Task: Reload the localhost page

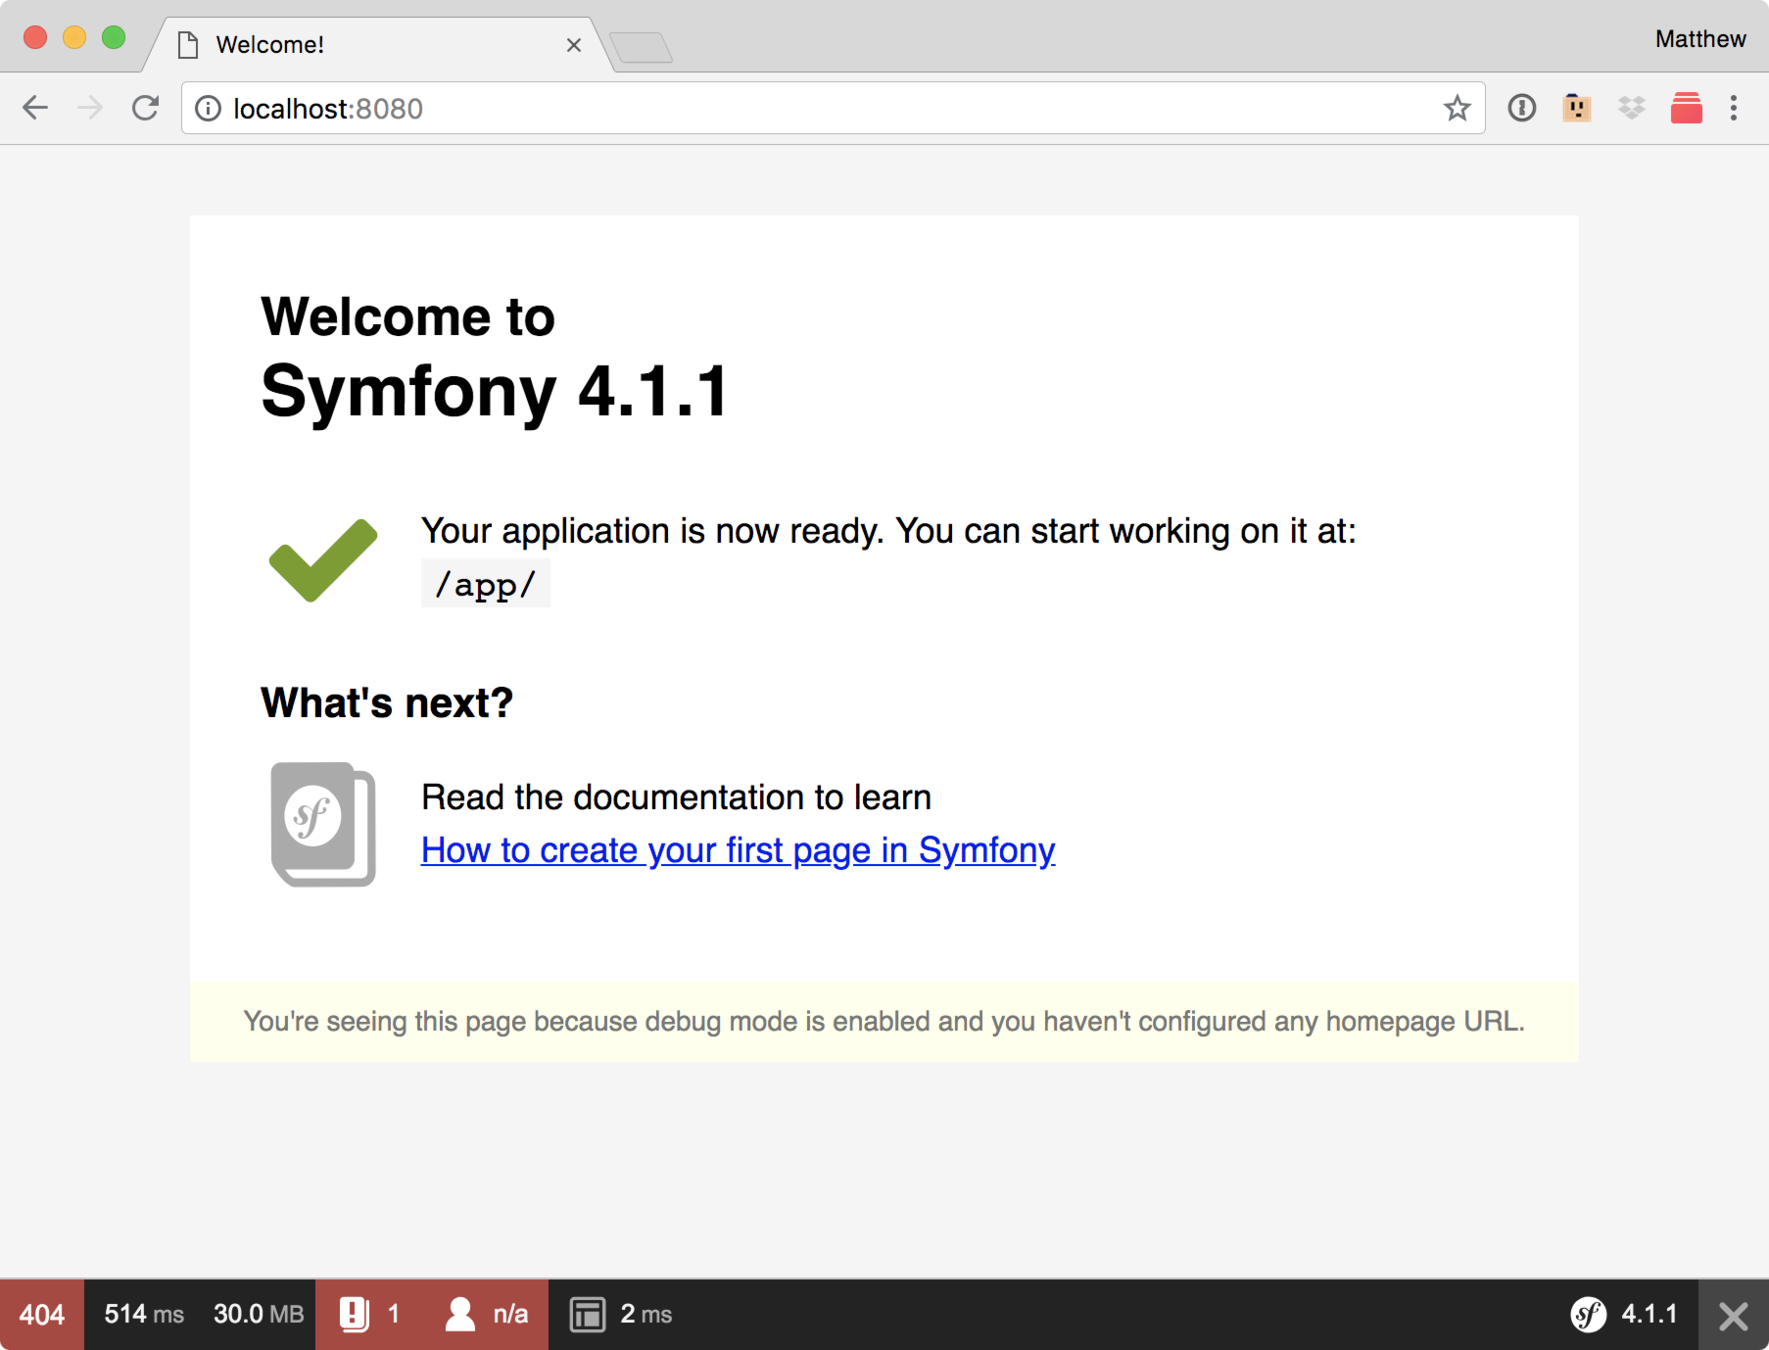Action: click(x=146, y=108)
